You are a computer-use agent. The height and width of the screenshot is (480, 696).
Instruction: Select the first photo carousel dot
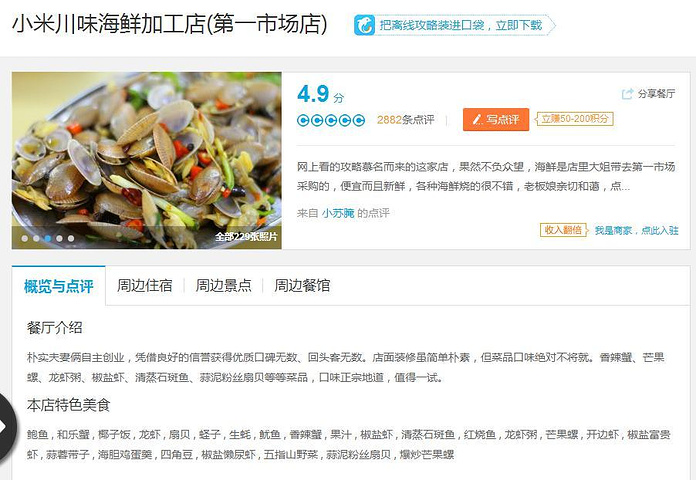(x=25, y=238)
